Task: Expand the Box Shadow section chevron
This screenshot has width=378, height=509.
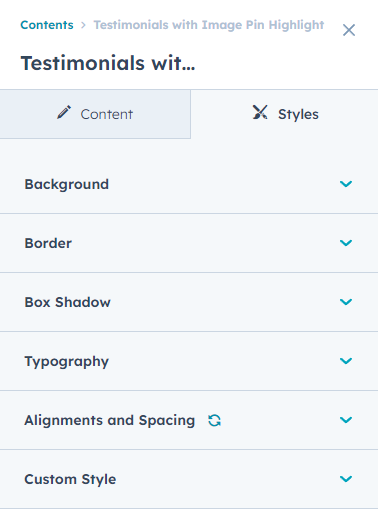Action: click(x=346, y=302)
